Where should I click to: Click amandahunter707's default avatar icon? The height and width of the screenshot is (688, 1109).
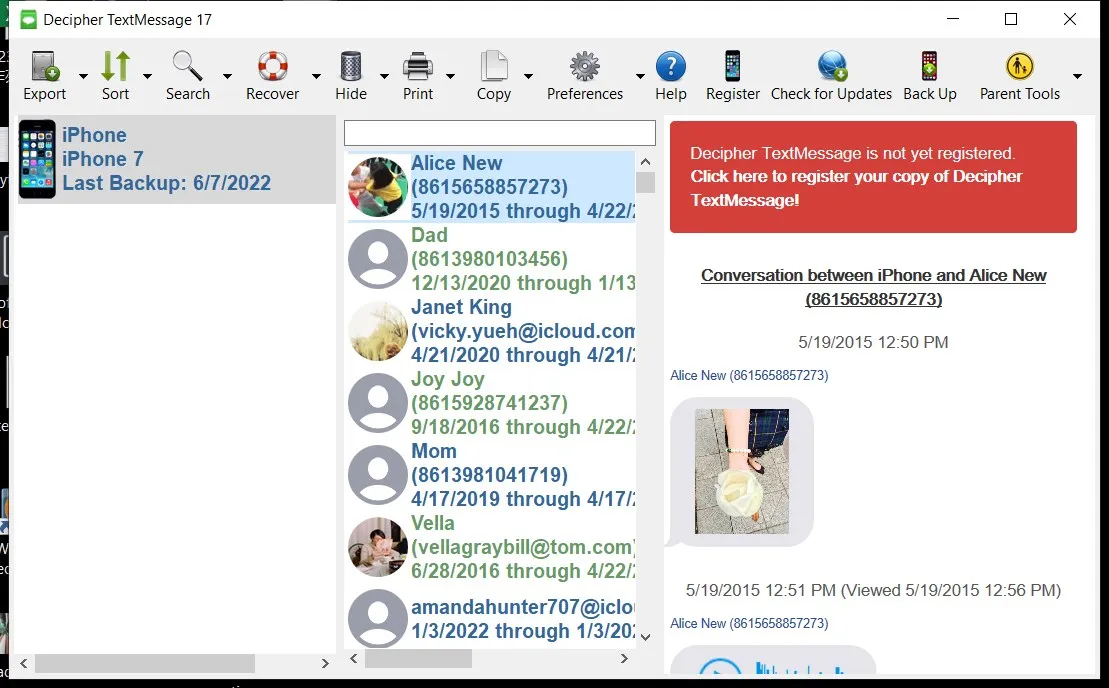[x=378, y=619]
